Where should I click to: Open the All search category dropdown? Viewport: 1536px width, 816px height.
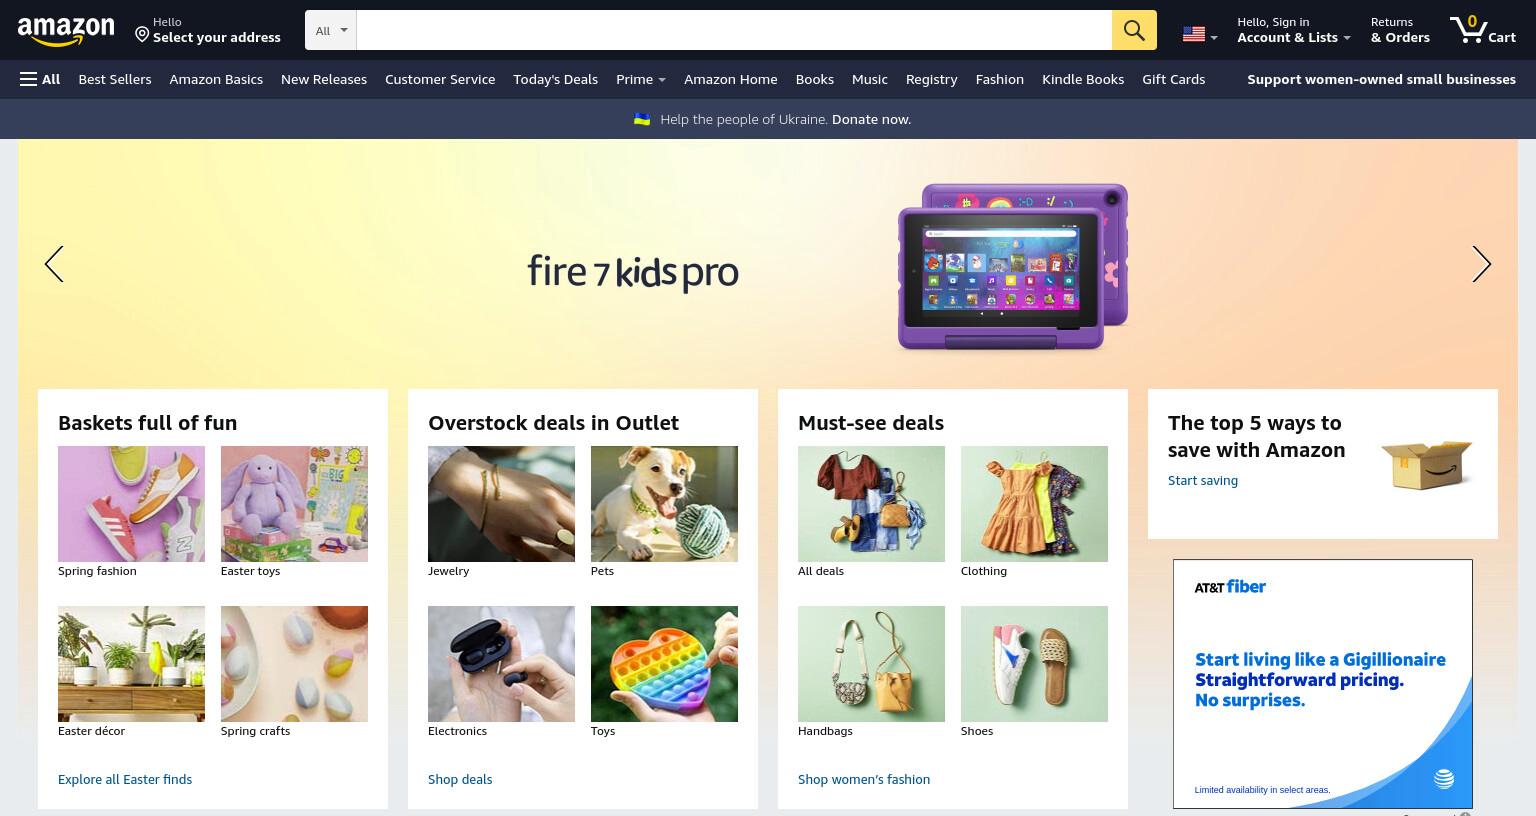[331, 30]
